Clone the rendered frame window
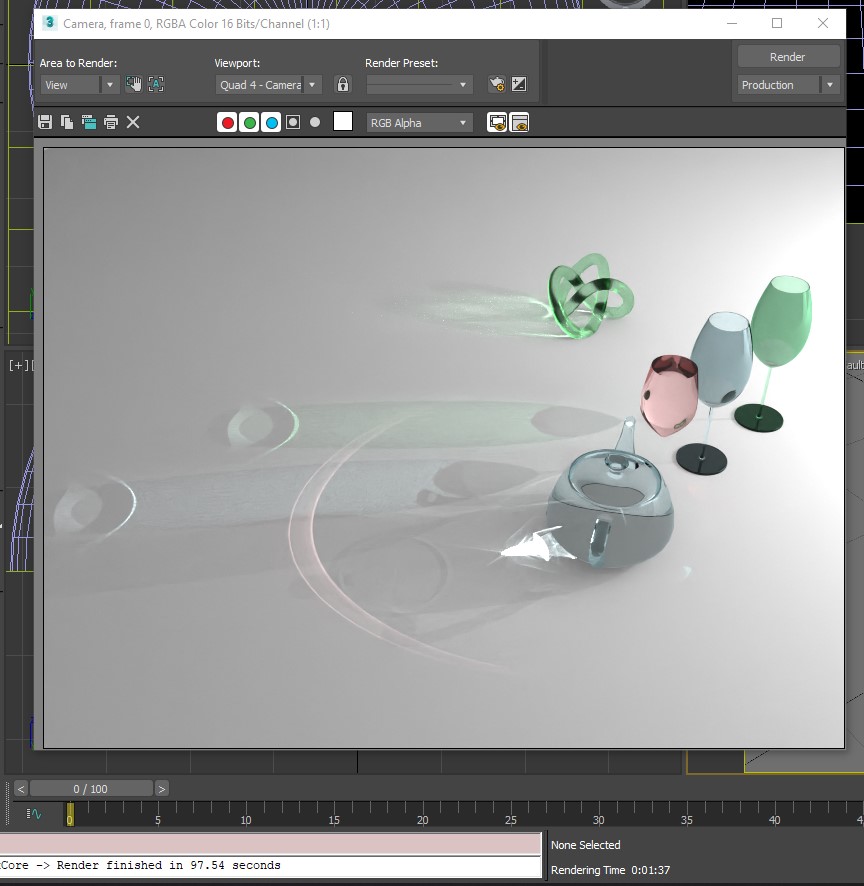This screenshot has width=864, height=886. (x=89, y=122)
